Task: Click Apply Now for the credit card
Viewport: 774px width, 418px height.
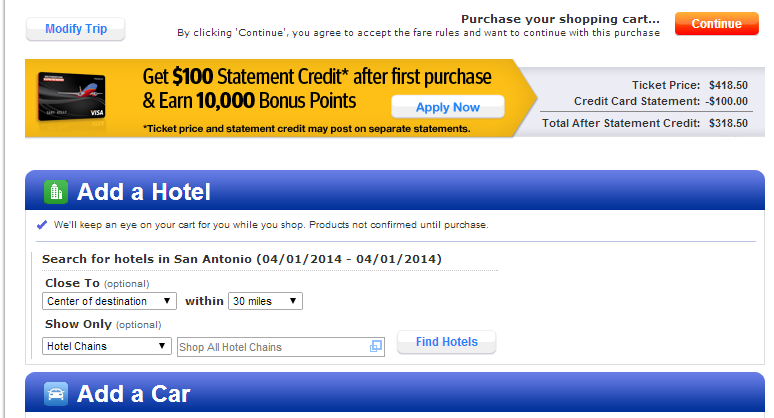Action: (x=447, y=107)
